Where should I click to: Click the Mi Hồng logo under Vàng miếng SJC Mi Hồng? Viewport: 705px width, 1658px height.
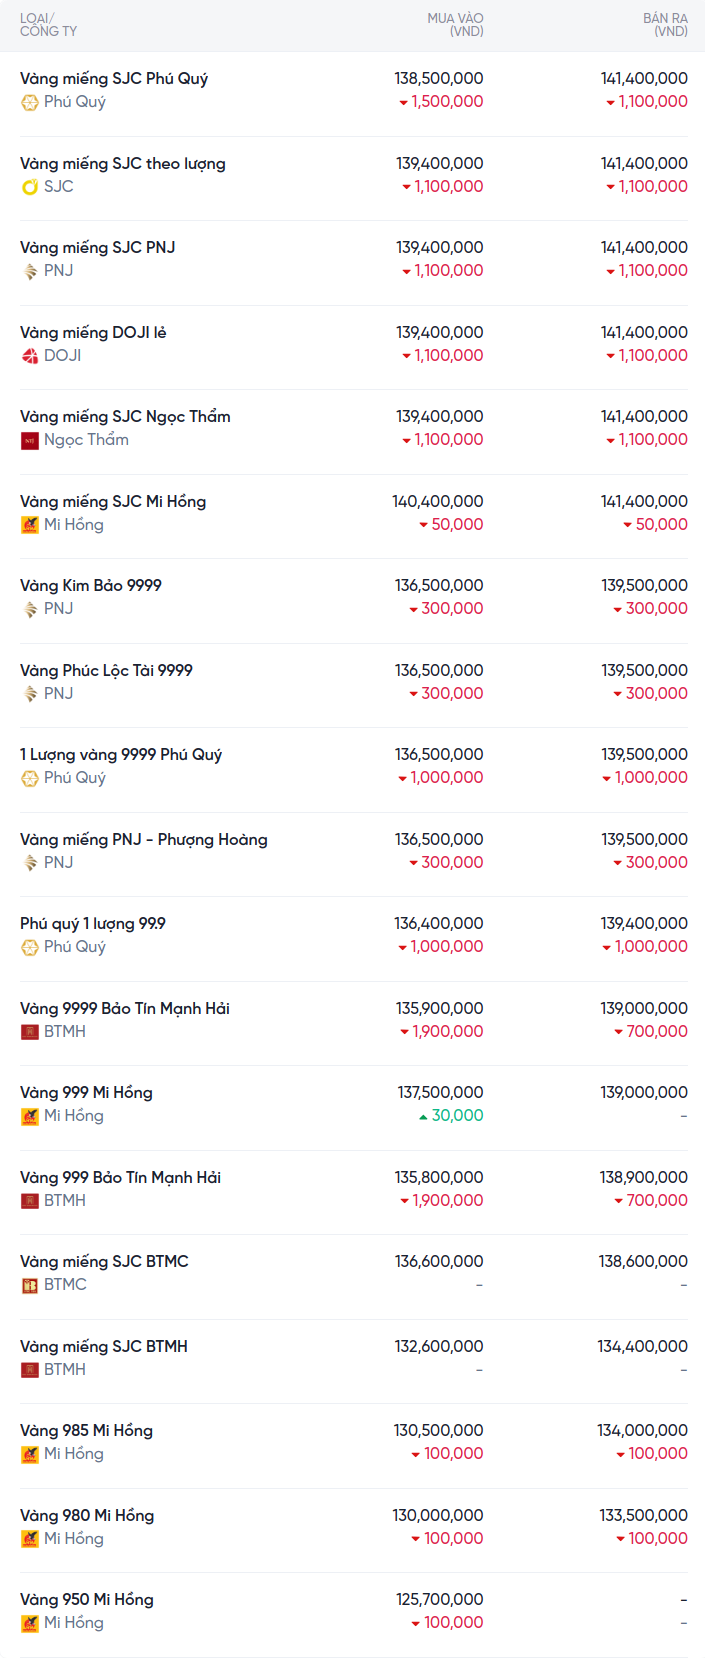click(30, 525)
